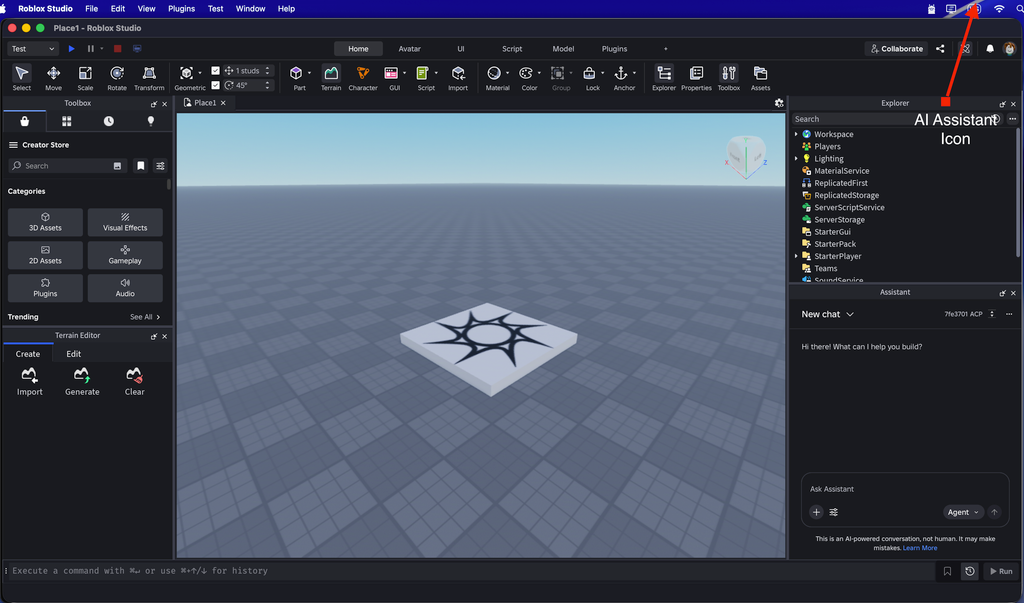The image size is (1024, 603).
Task: Click See All for Trending
Action: (x=145, y=317)
